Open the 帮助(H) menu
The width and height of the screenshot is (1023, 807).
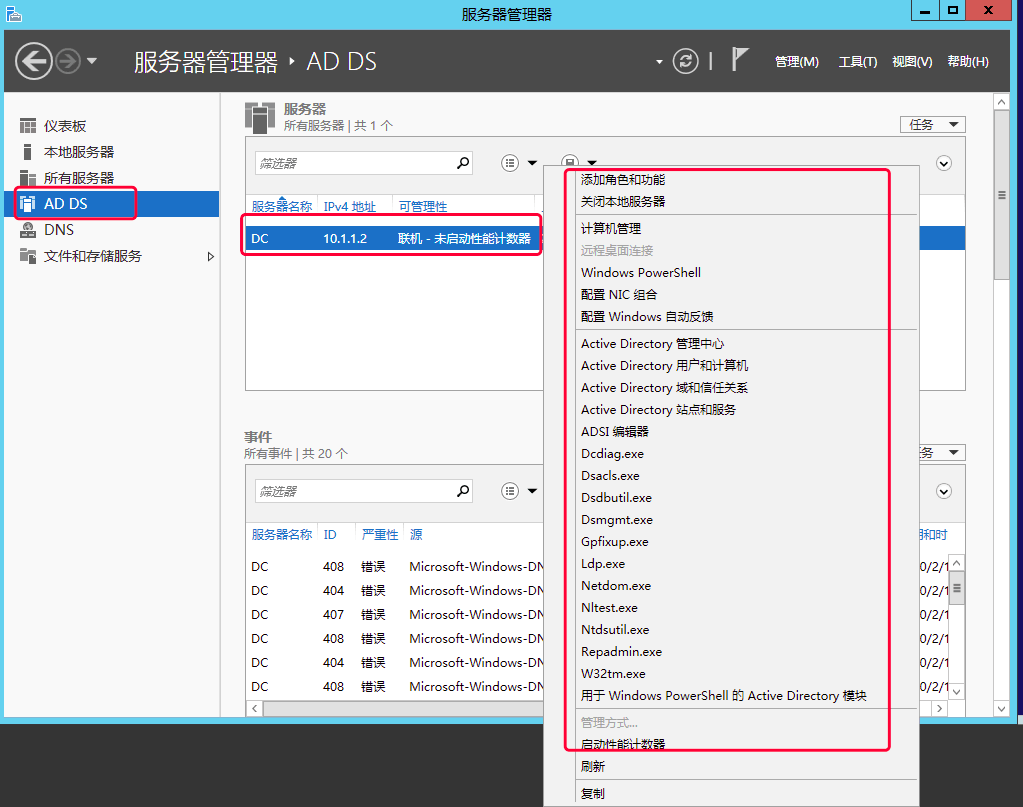[x=968, y=62]
